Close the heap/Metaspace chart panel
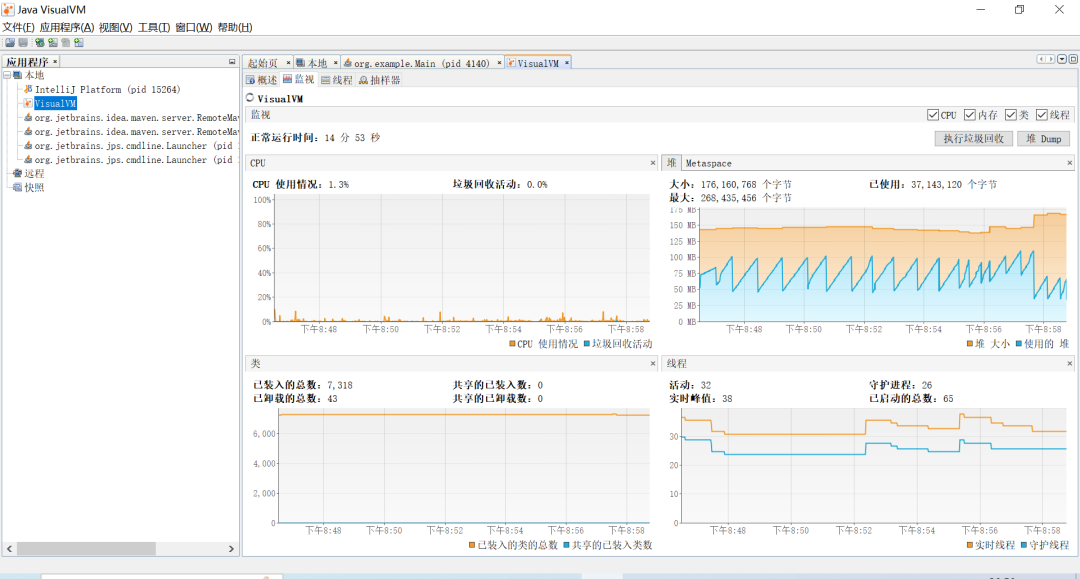Screen dimensions: 1080x579 1070,163
